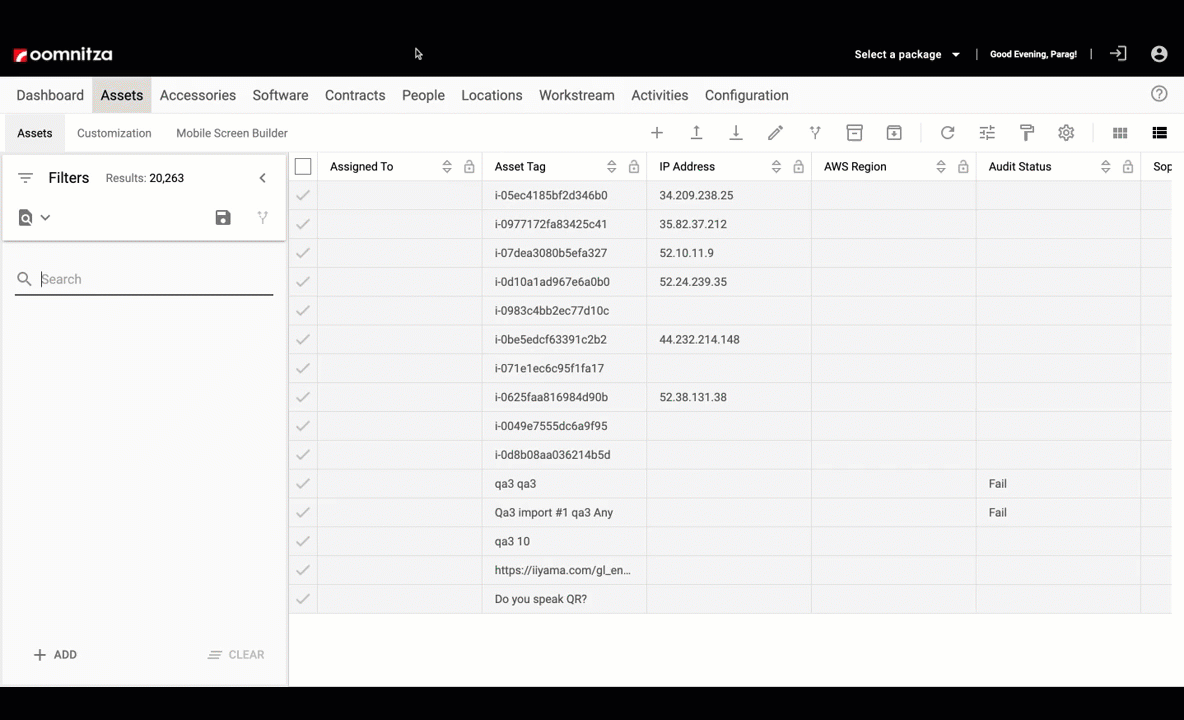Open the gear settings icon in toolbar
This screenshot has width=1184, height=720.
(1066, 133)
